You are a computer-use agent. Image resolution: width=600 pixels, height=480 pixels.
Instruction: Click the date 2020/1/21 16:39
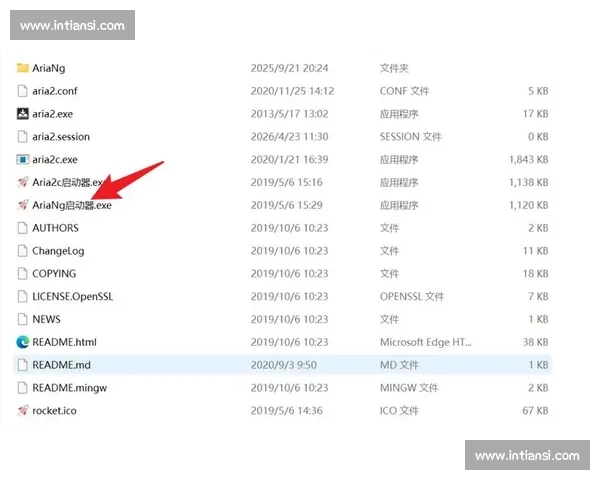(x=289, y=160)
